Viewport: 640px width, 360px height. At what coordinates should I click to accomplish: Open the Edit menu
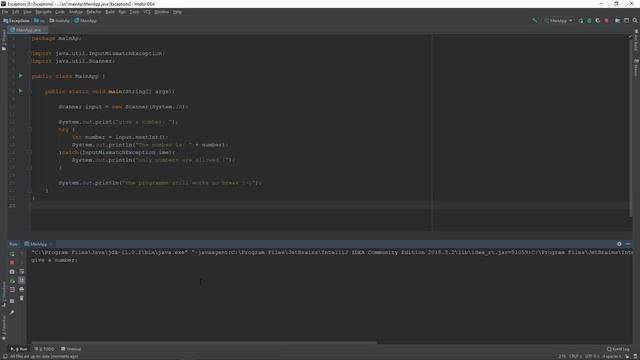(16, 12)
